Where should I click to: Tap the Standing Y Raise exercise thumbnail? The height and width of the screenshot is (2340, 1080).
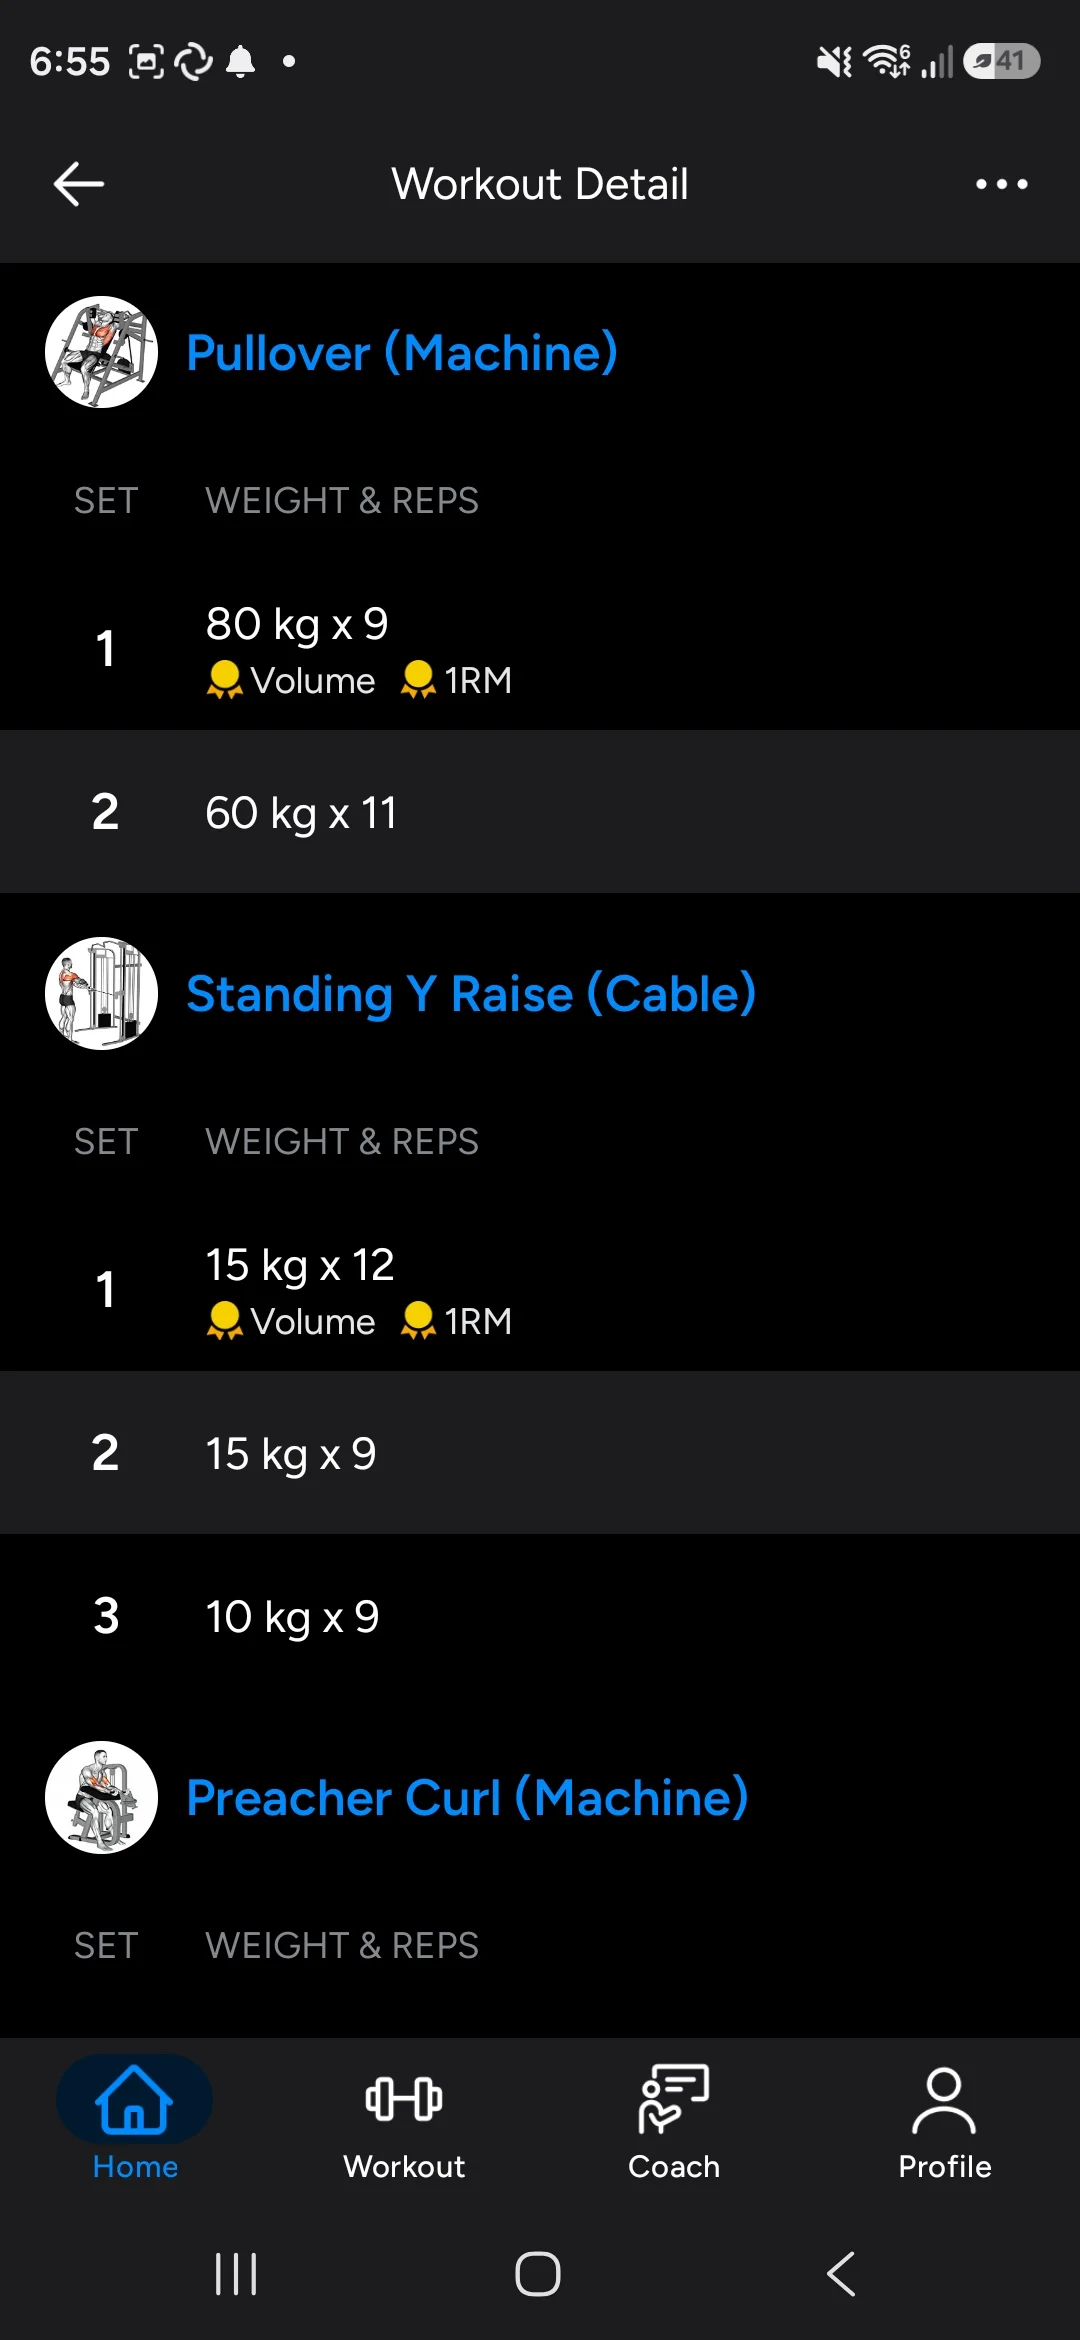(101, 993)
